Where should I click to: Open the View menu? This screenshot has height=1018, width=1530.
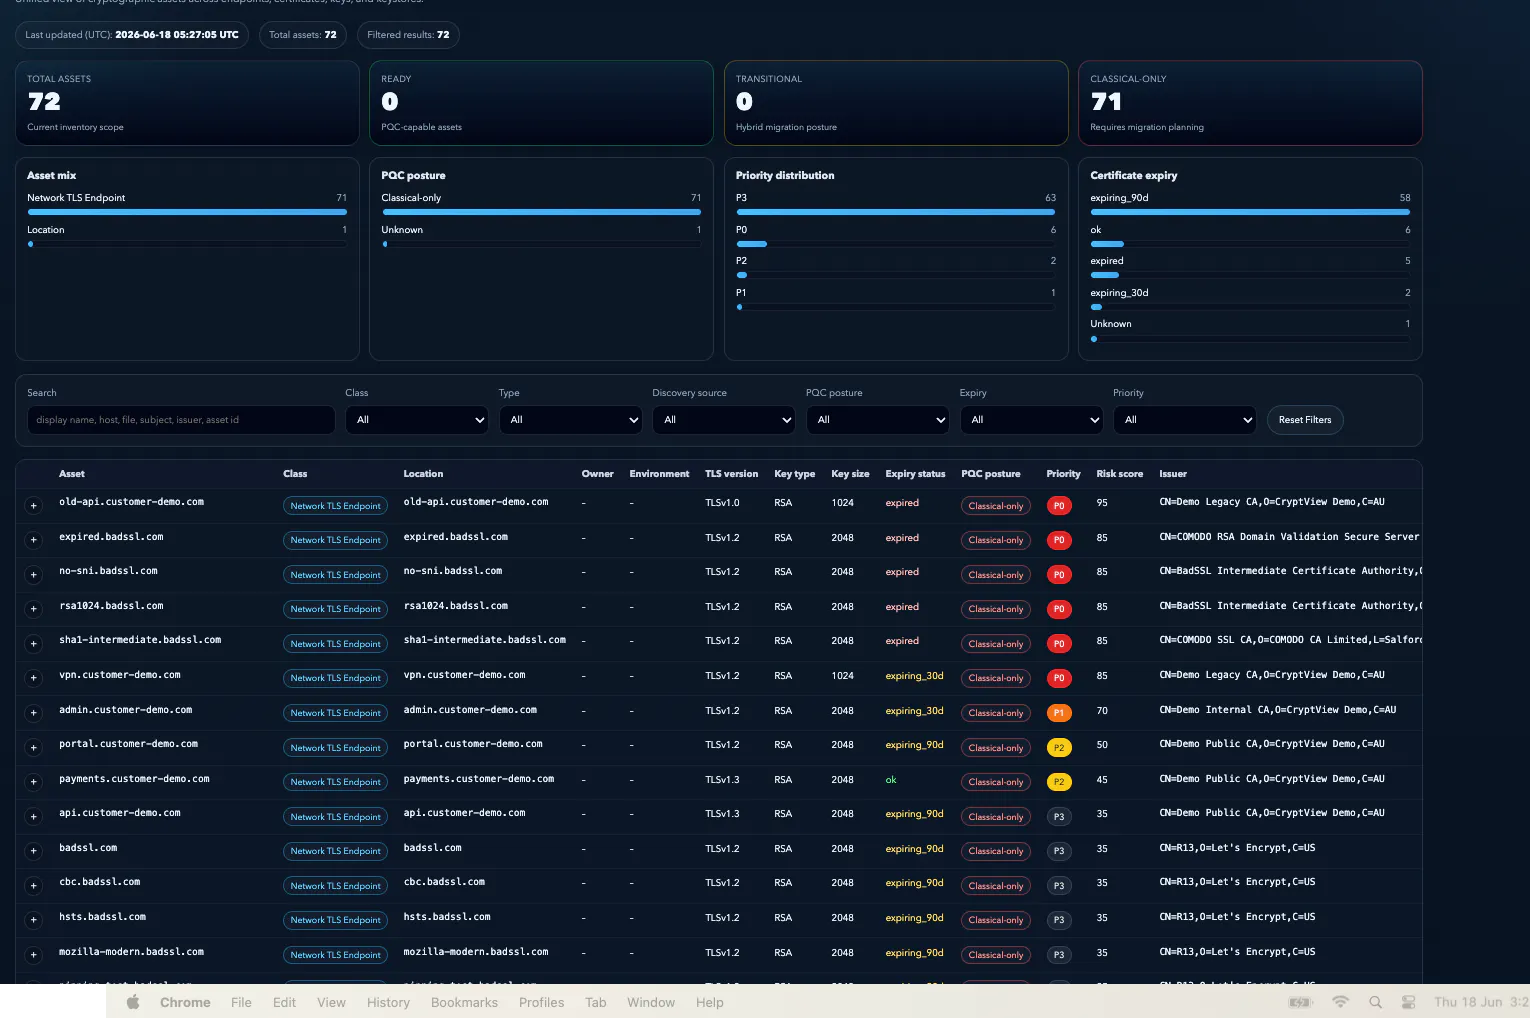tap(331, 1002)
